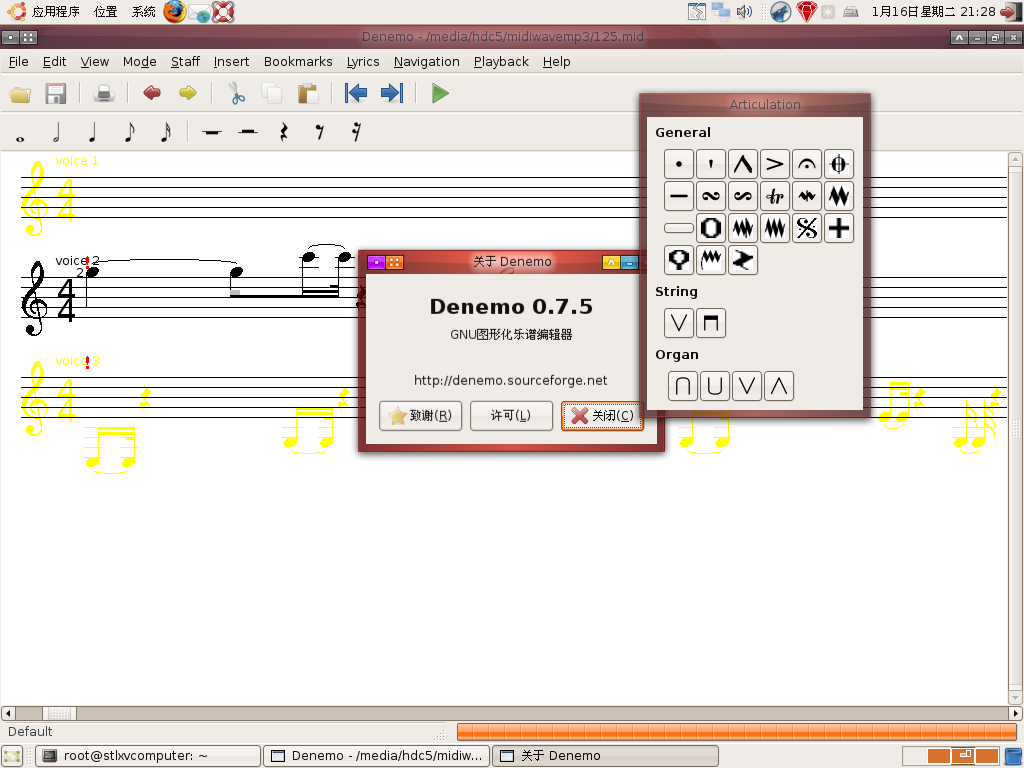1024x768 pixels.
Task: Apply staccatissimo wedge articulation
Action: tap(711, 164)
